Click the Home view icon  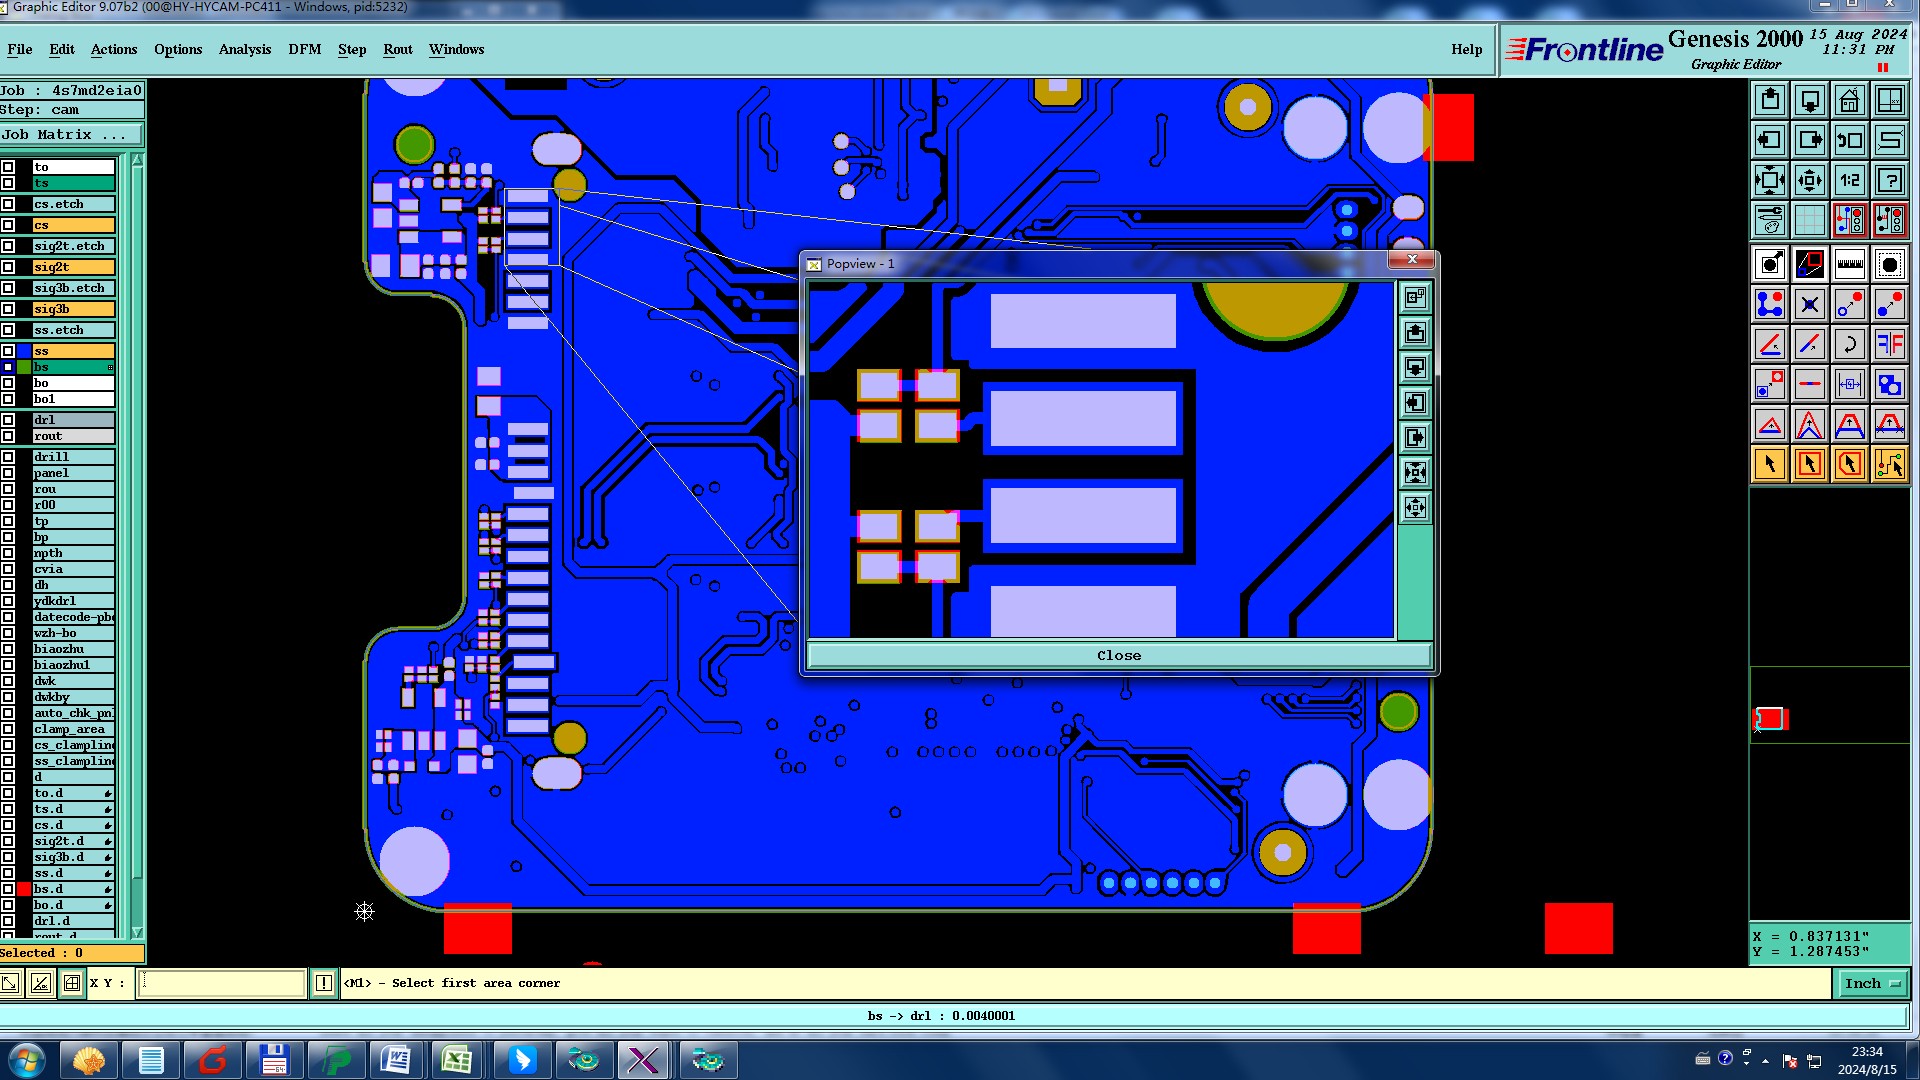pyautogui.click(x=1849, y=101)
